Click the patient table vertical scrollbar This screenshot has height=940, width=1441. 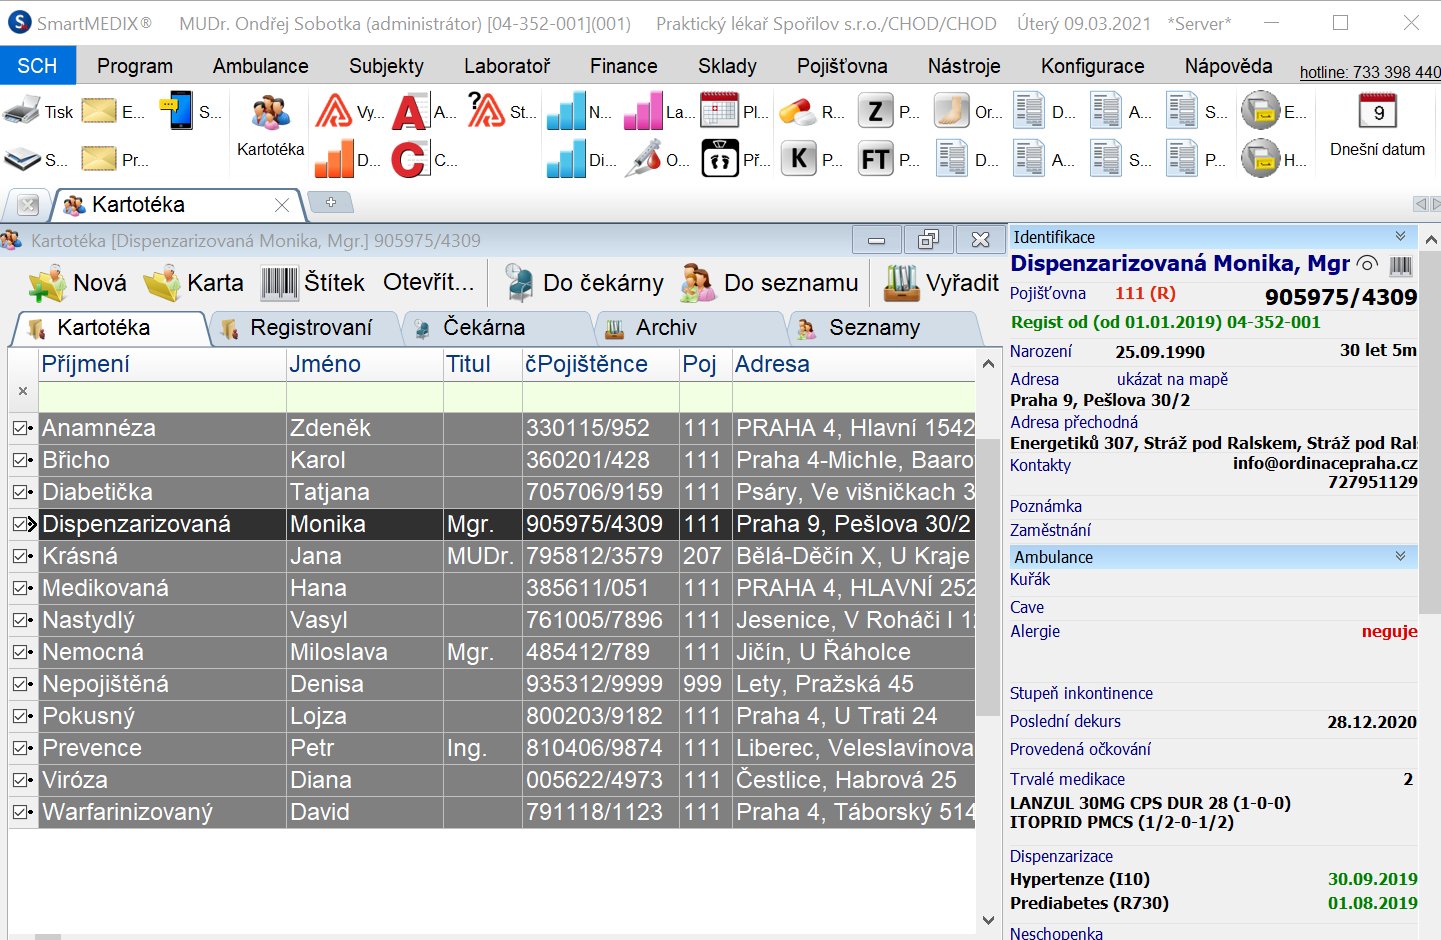coord(988,575)
